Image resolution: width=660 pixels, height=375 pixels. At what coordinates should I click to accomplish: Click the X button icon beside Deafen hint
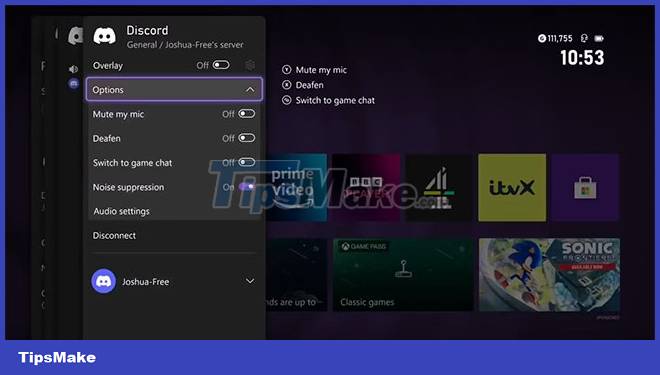pos(287,85)
